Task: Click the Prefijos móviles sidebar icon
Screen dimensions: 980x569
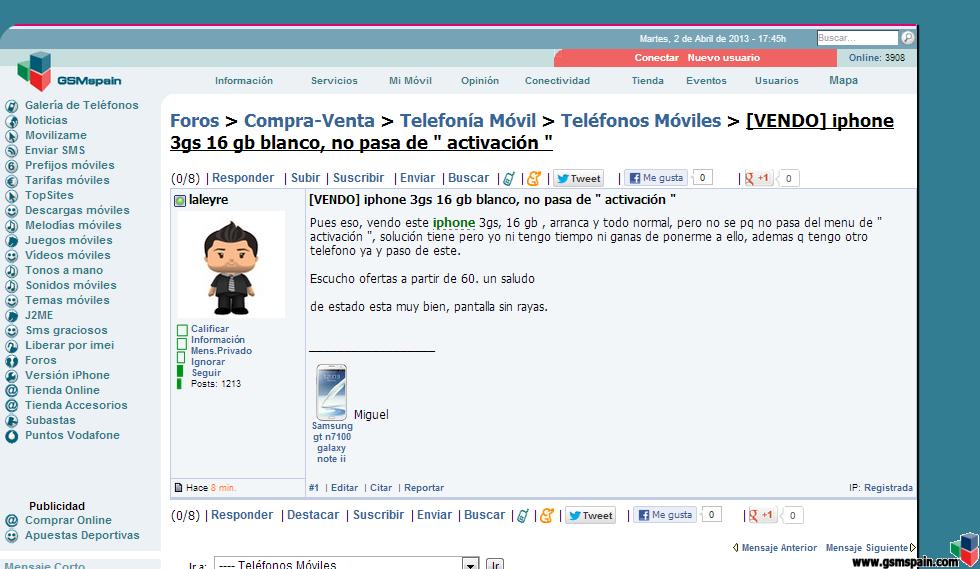Action: (x=11, y=166)
